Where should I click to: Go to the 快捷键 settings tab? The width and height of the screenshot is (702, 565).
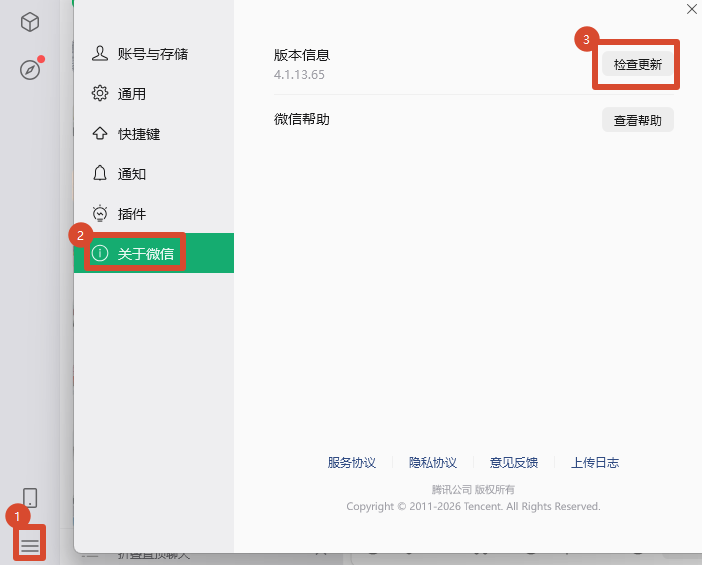[154, 133]
